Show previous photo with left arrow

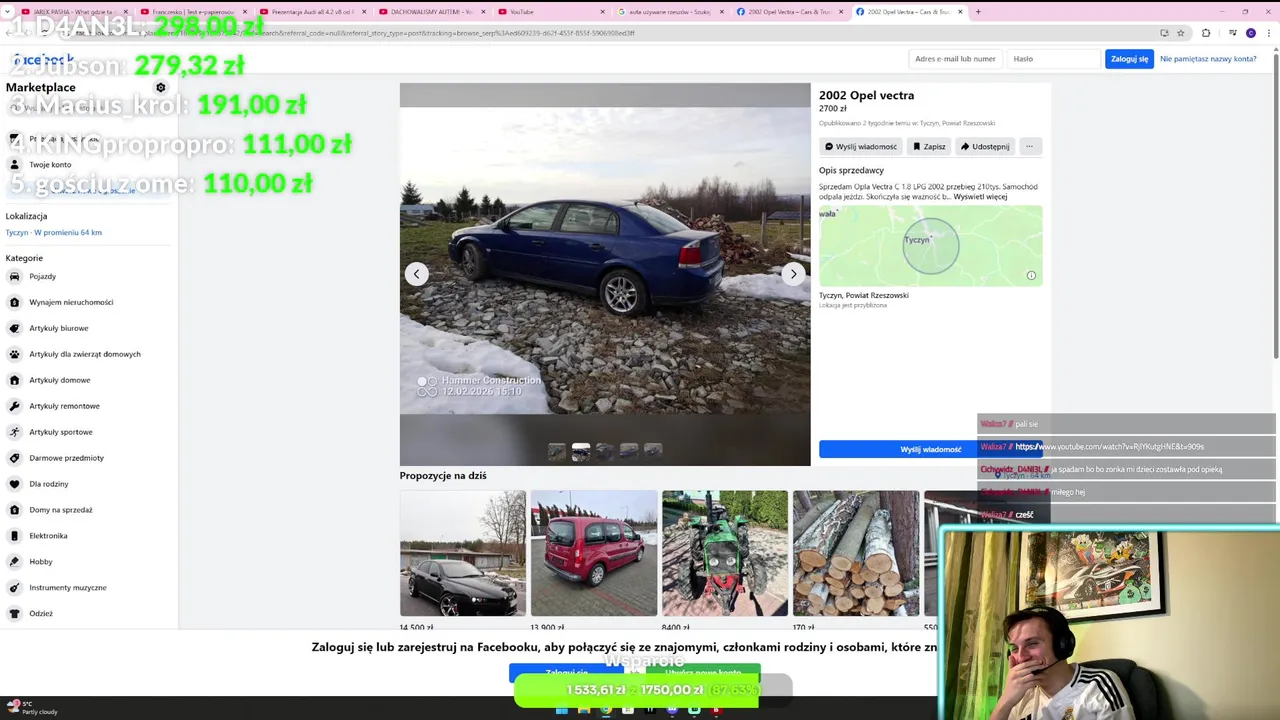tap(417, 274)
